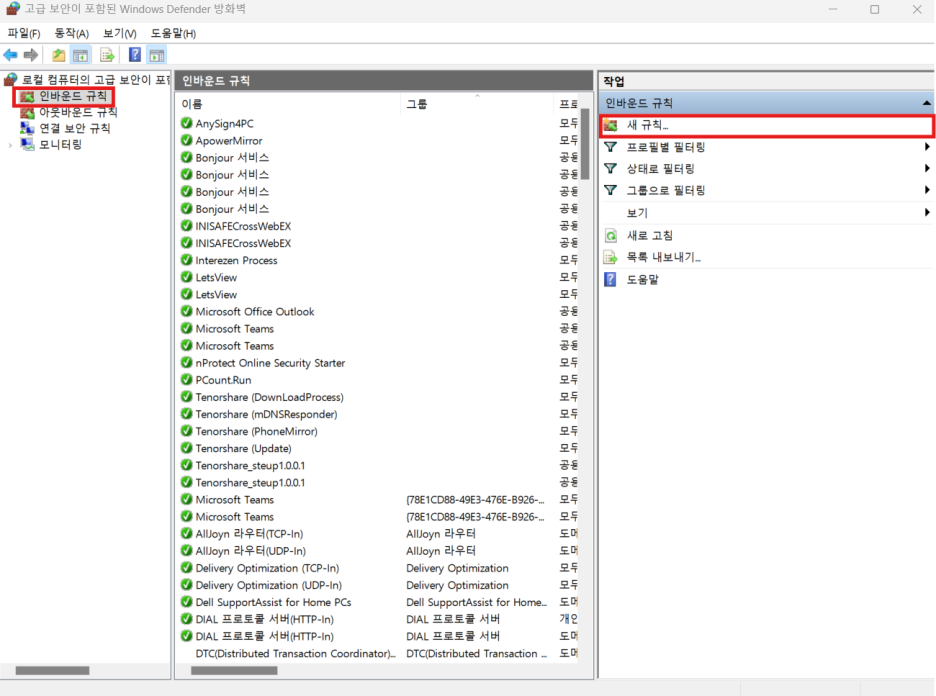The width and height of the screenshot is (936, 696).
Task: Toggle the console tree pane icon
Action: 80,56
